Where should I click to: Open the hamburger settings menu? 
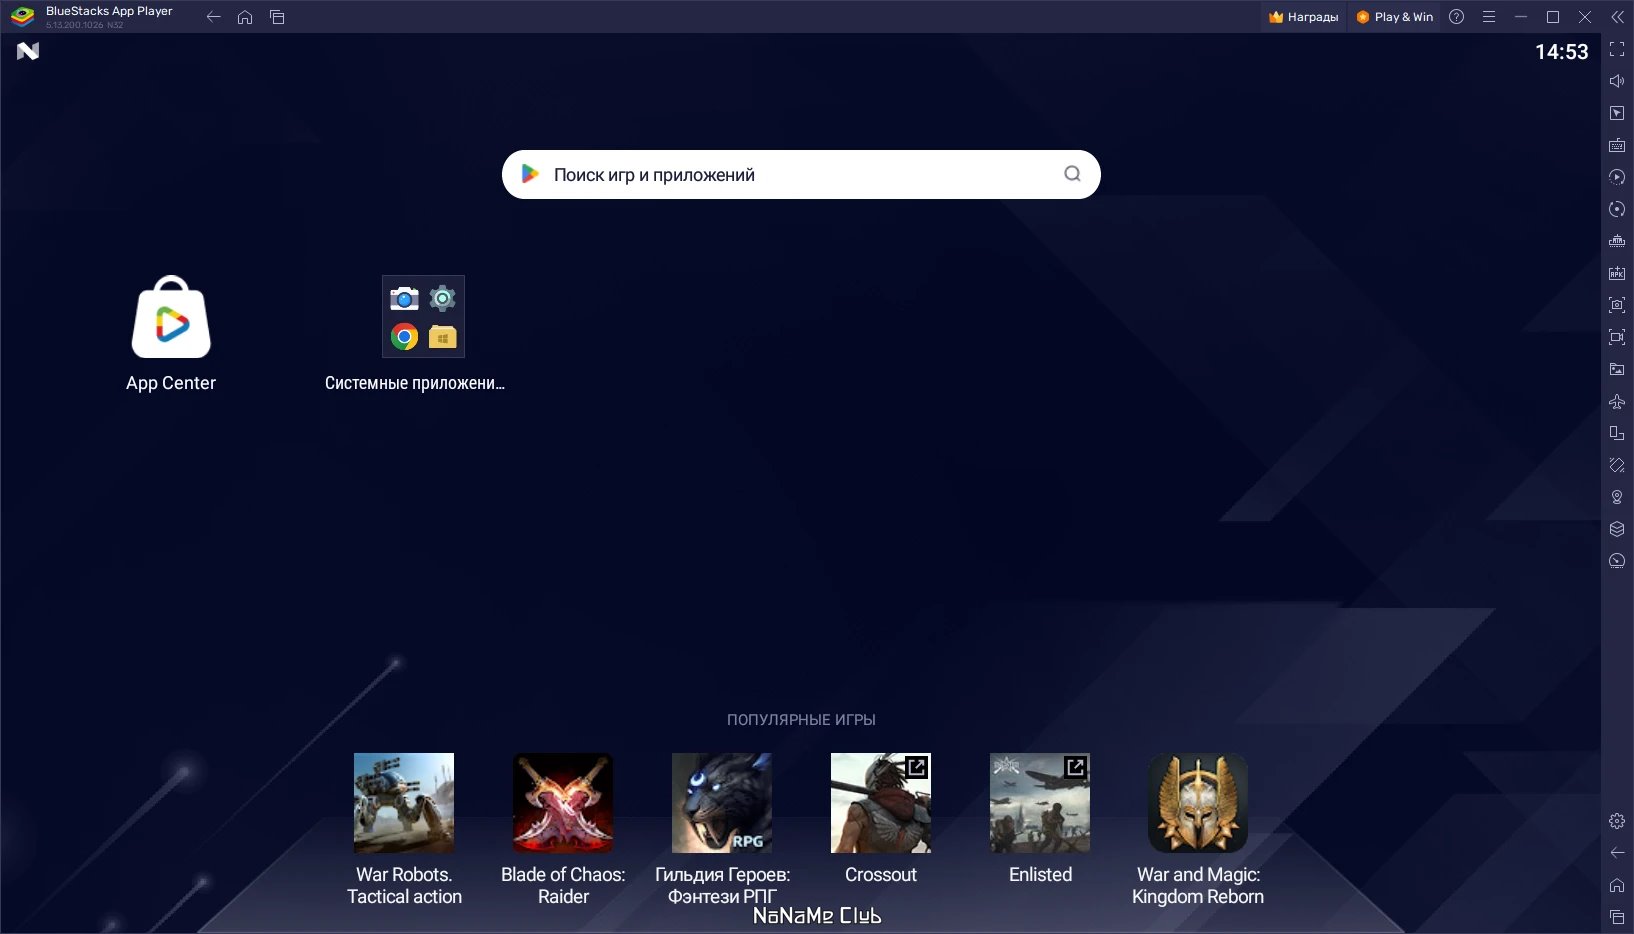tap(1489, 16)
